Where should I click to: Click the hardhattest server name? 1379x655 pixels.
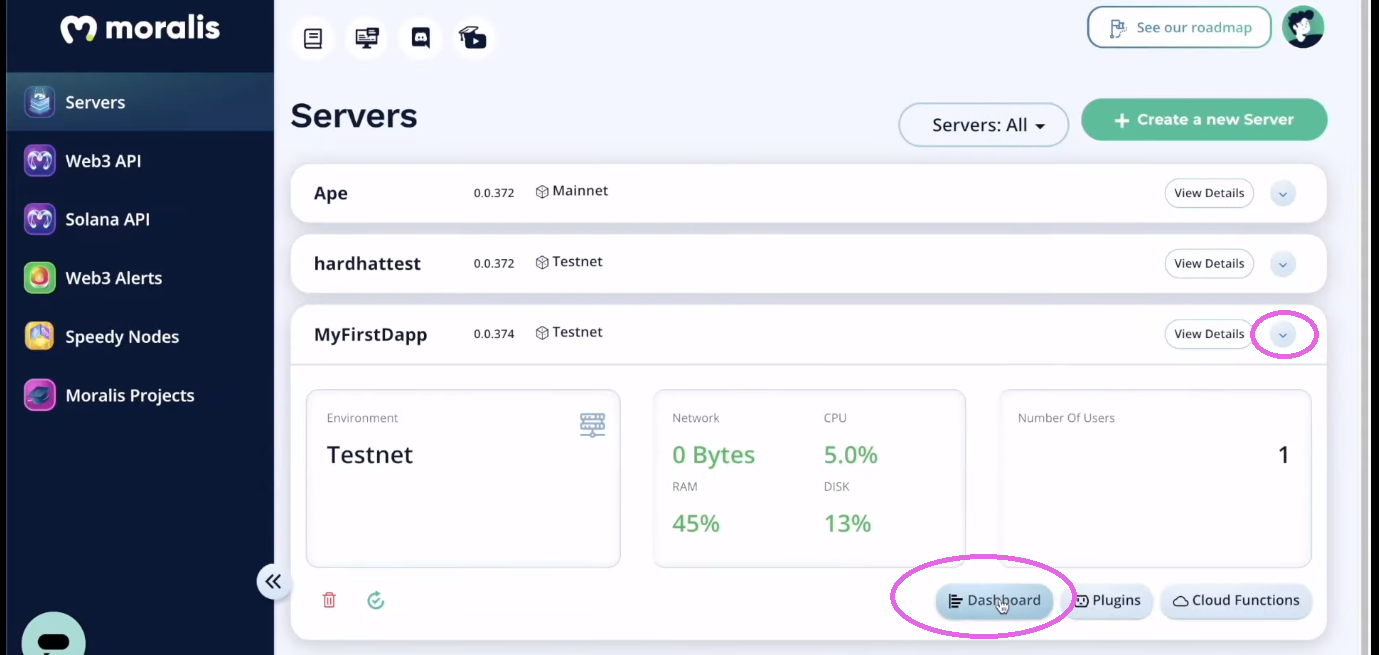point(367,264)
